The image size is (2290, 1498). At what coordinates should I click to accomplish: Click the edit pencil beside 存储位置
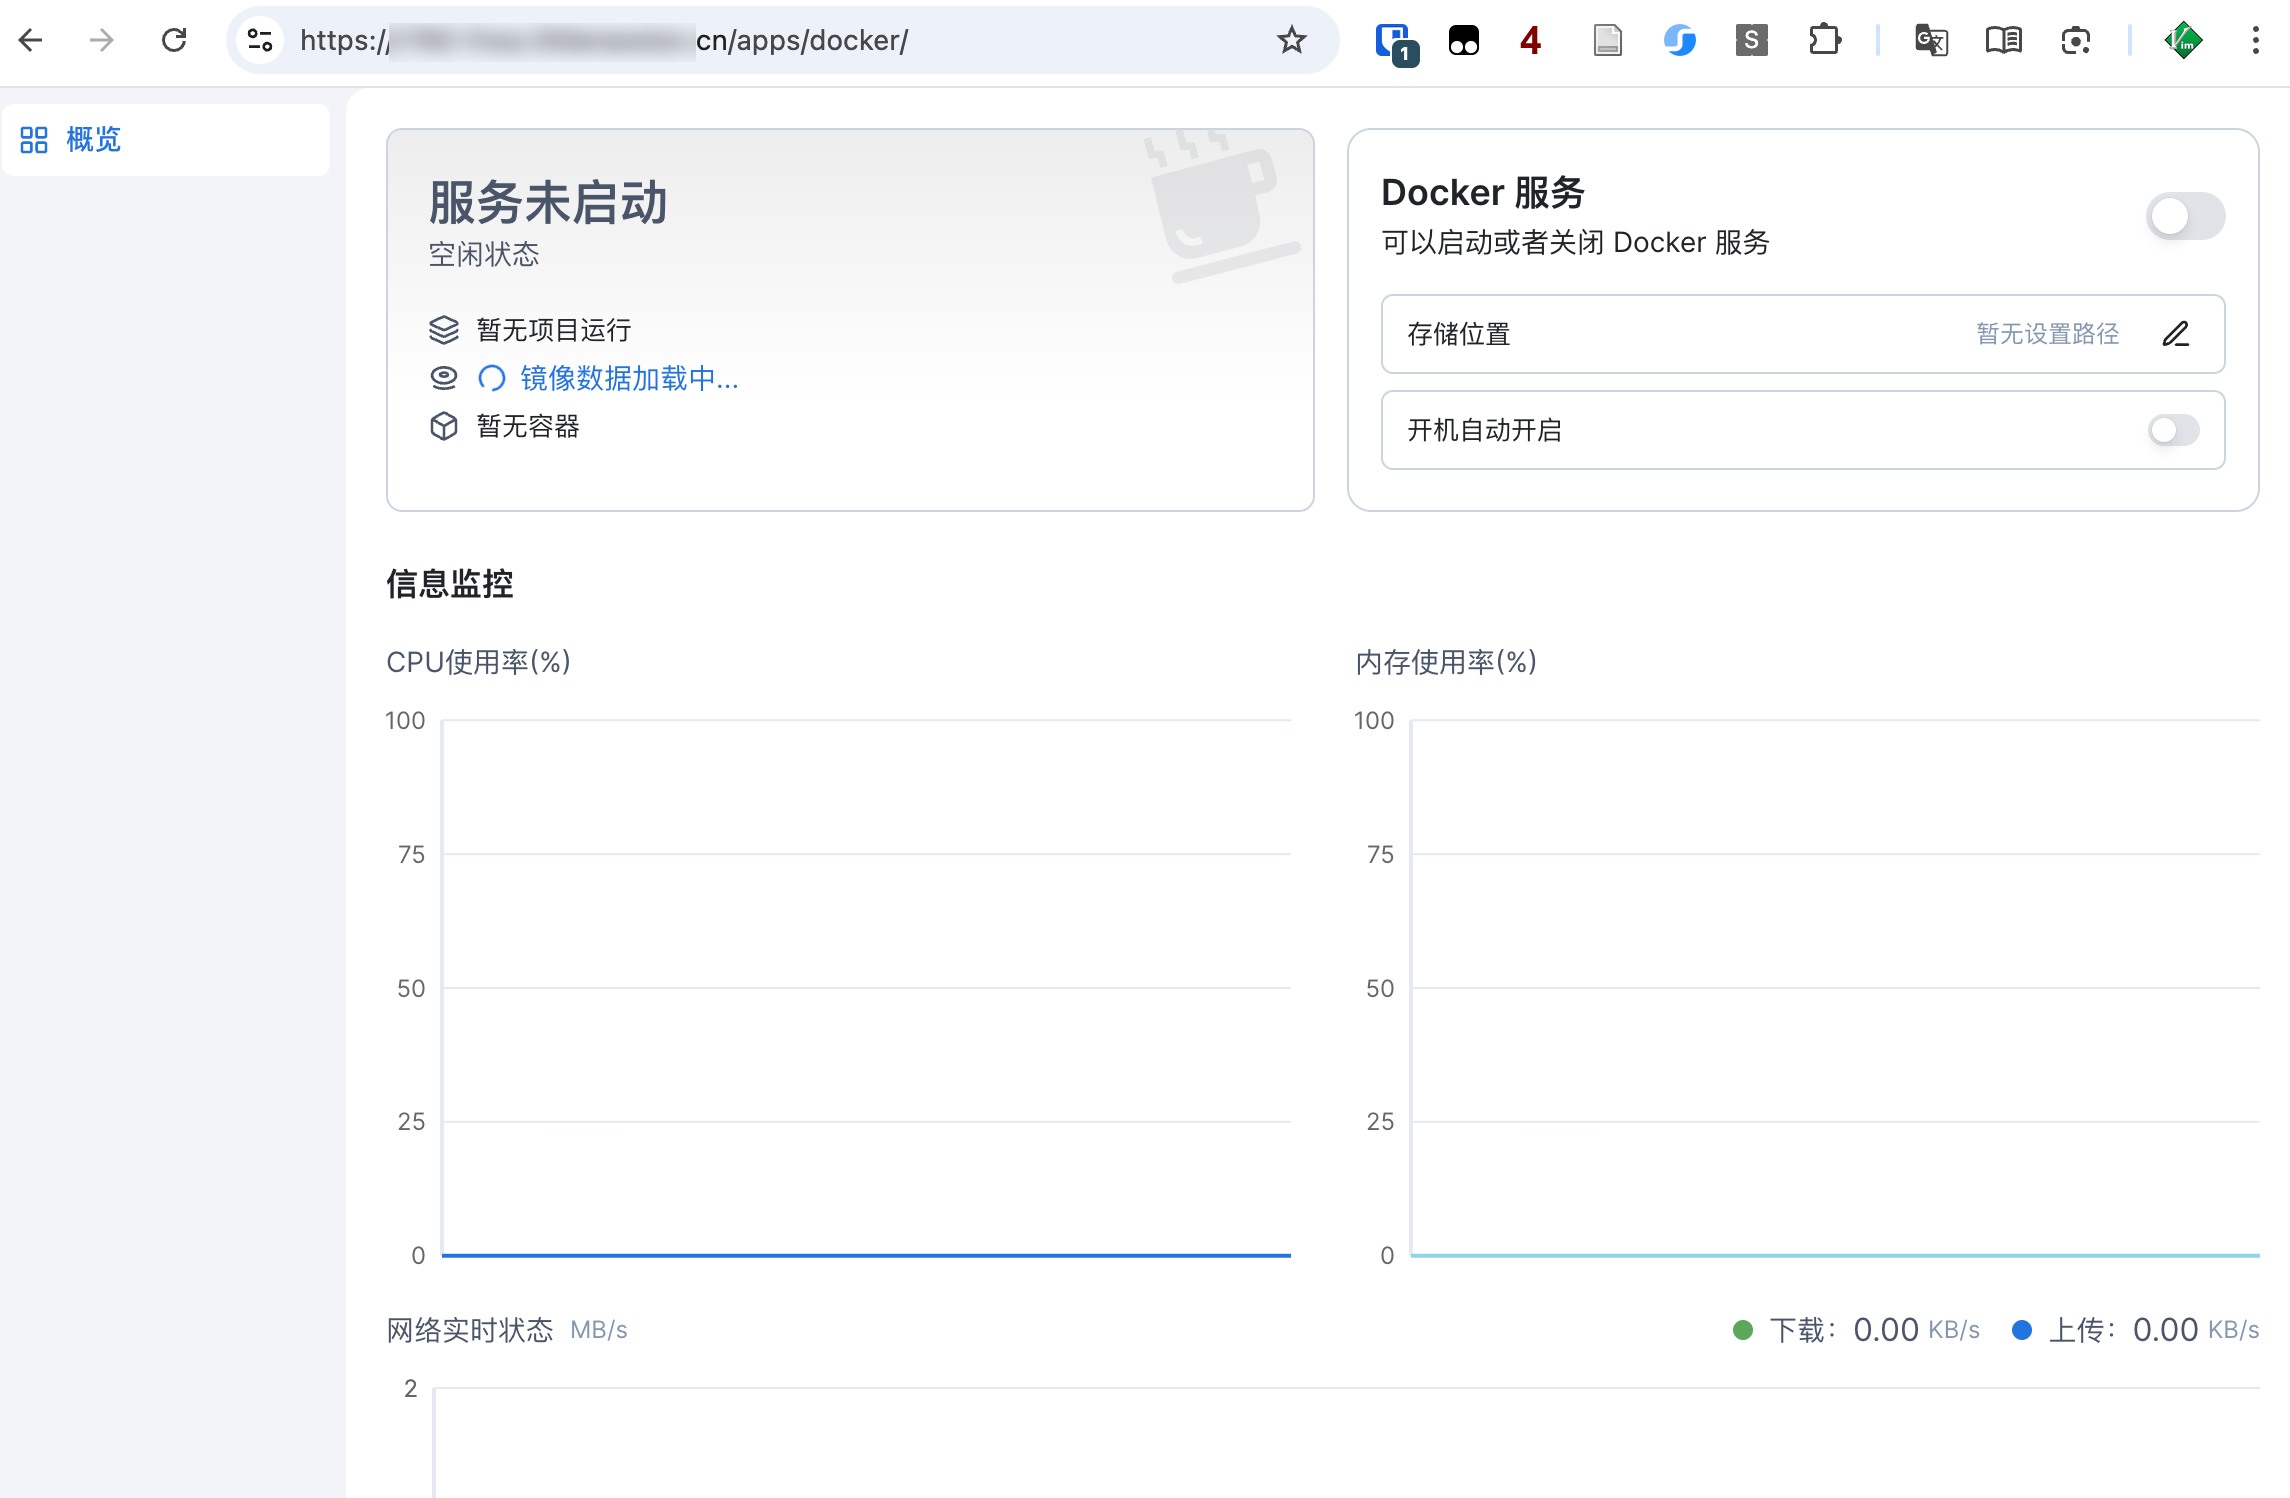tap(2177, 334)
